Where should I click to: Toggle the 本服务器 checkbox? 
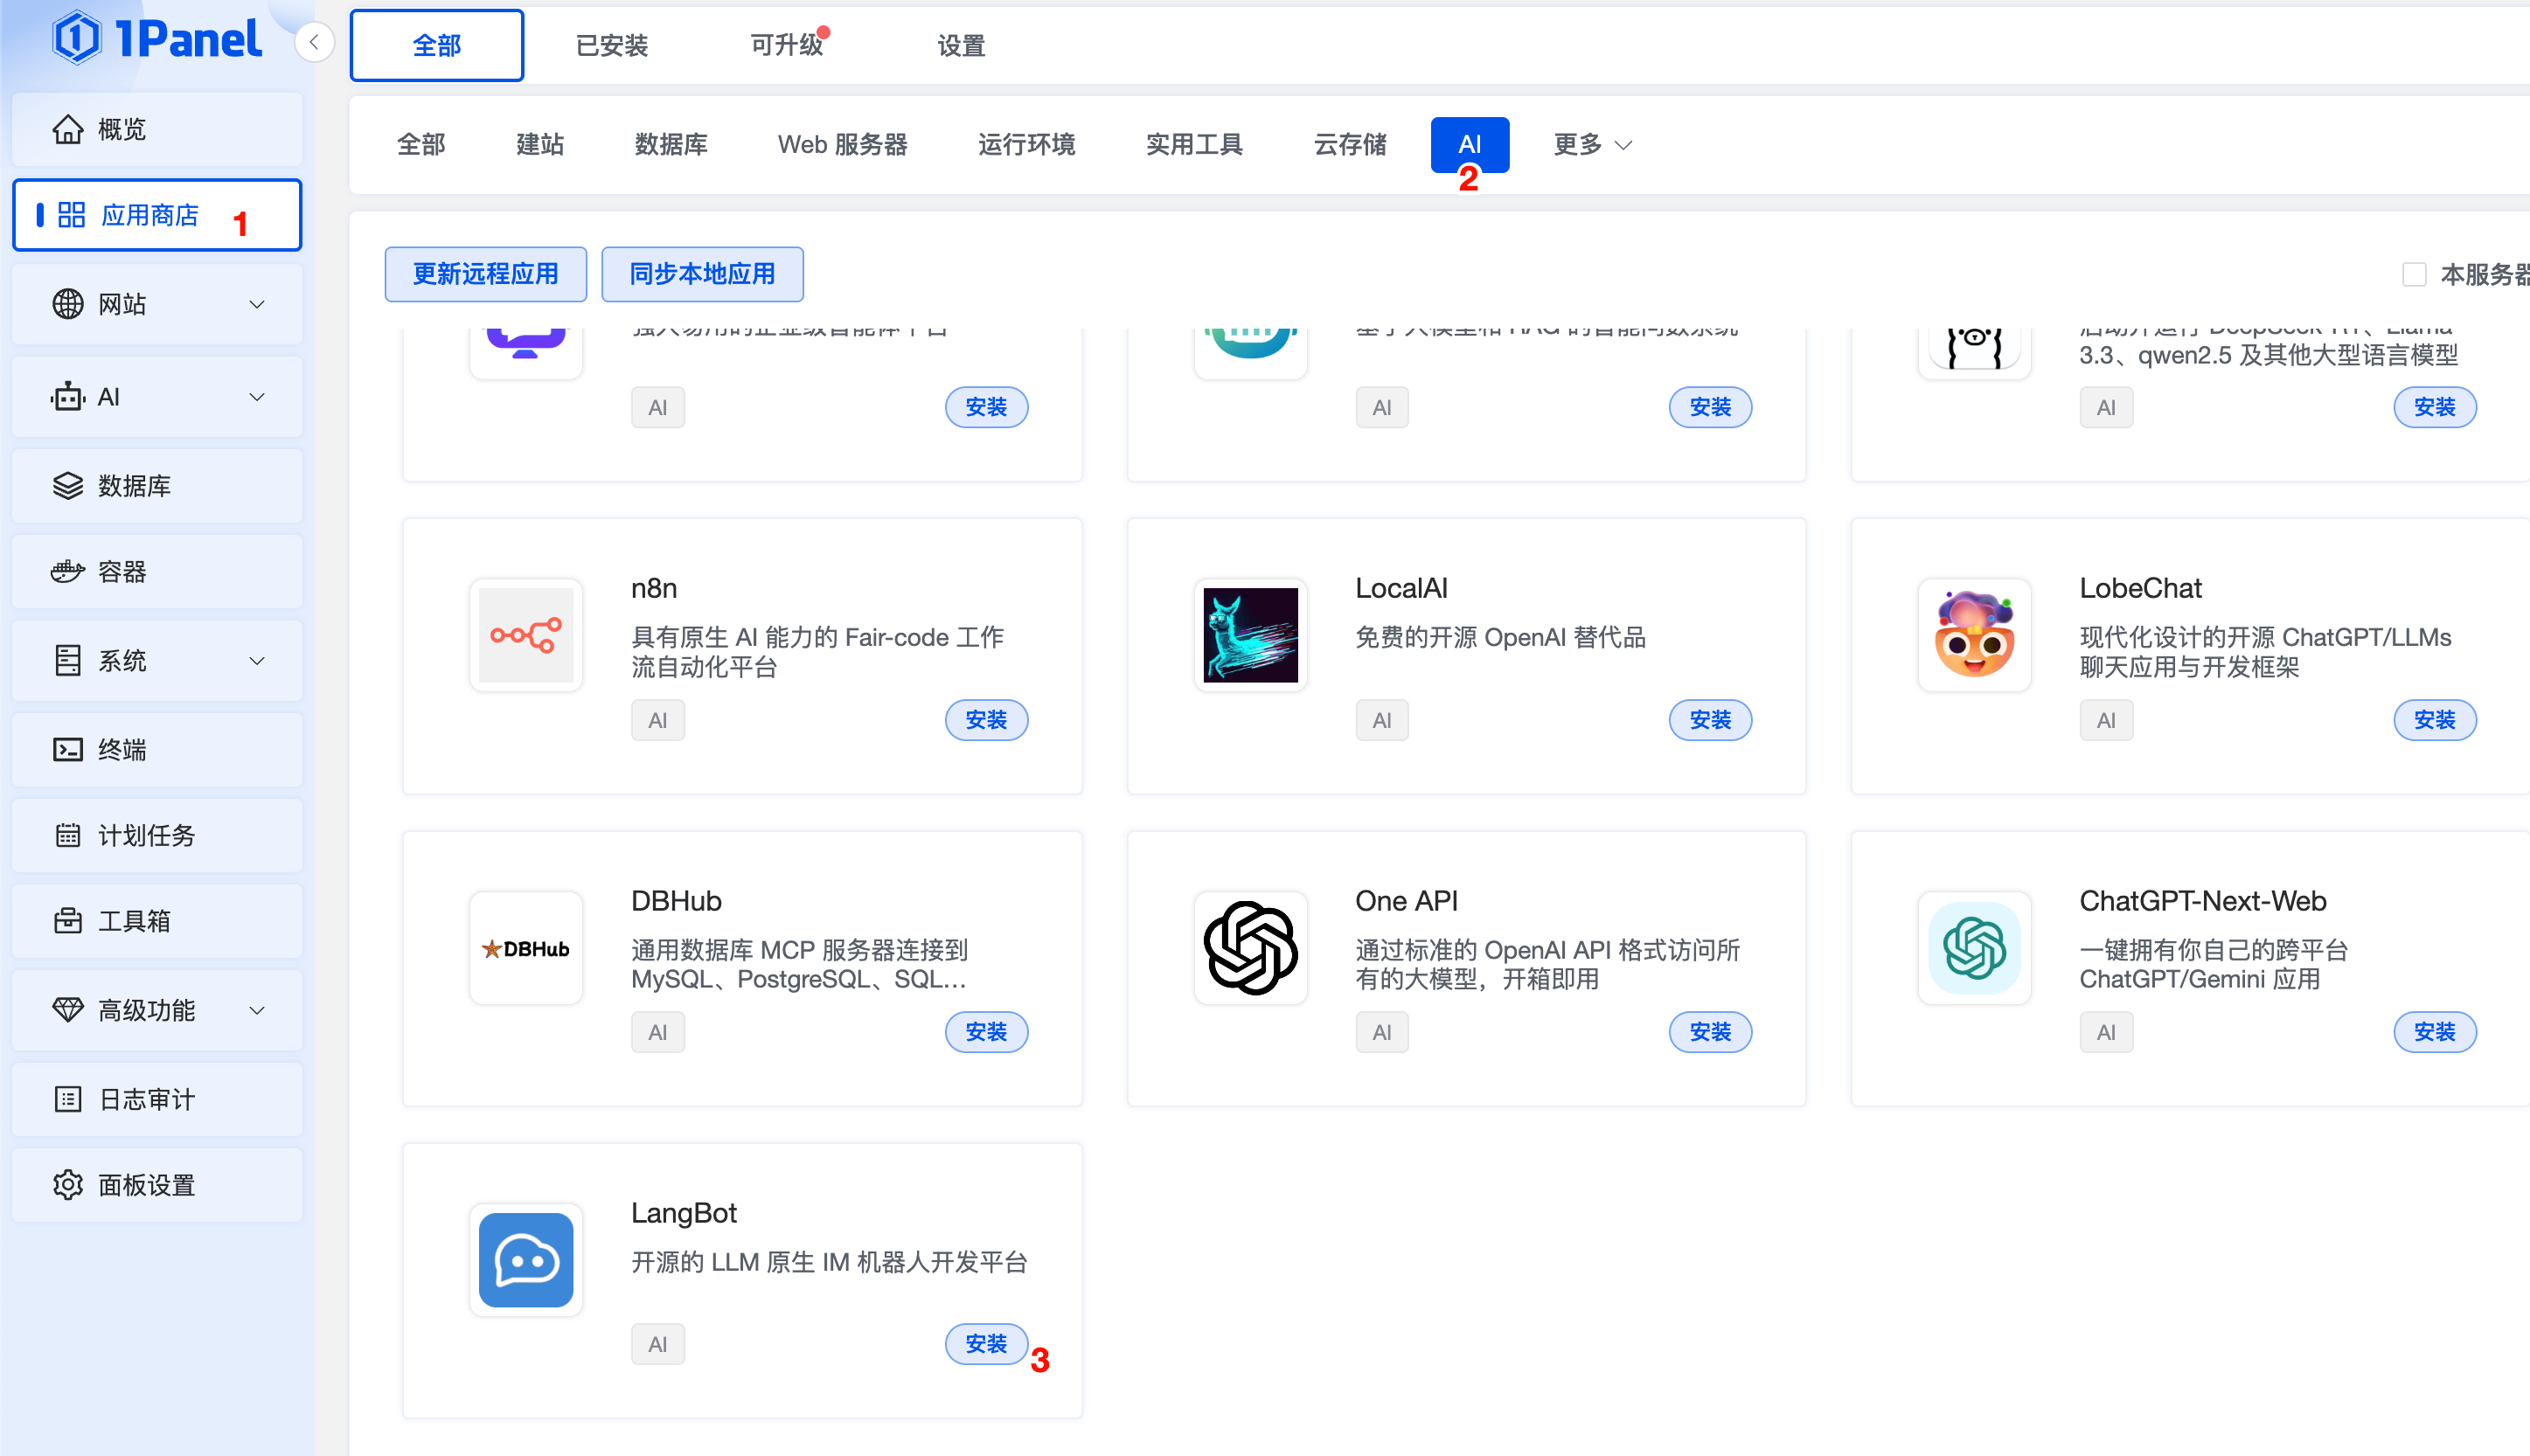click(x=2414, y=274)
